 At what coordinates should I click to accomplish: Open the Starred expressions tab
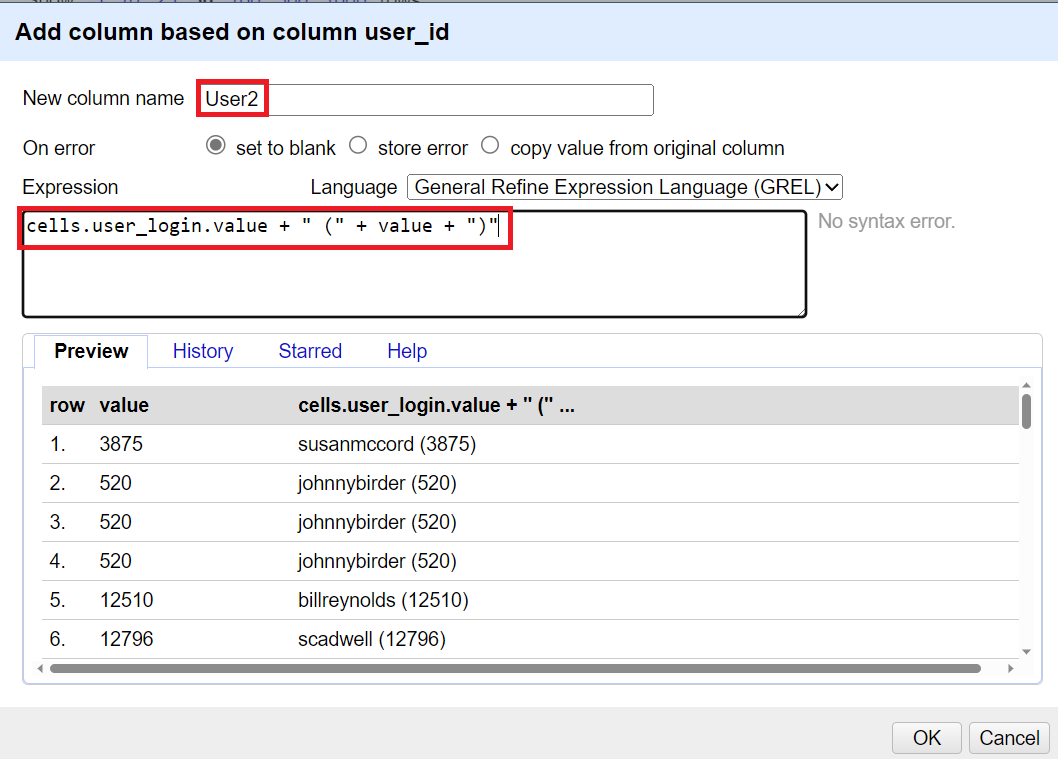coord(309,351)
